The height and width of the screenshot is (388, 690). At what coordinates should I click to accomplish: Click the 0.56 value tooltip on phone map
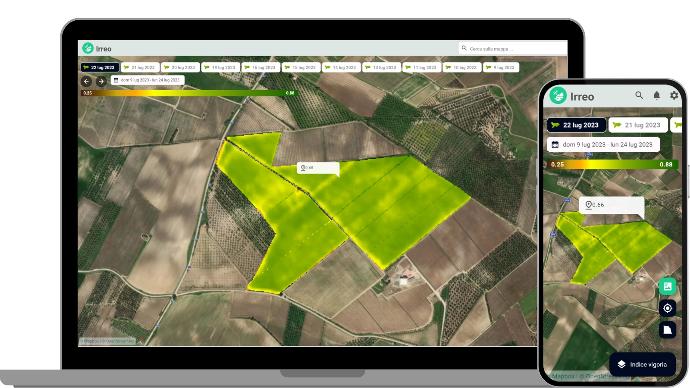tap(611, 205)
